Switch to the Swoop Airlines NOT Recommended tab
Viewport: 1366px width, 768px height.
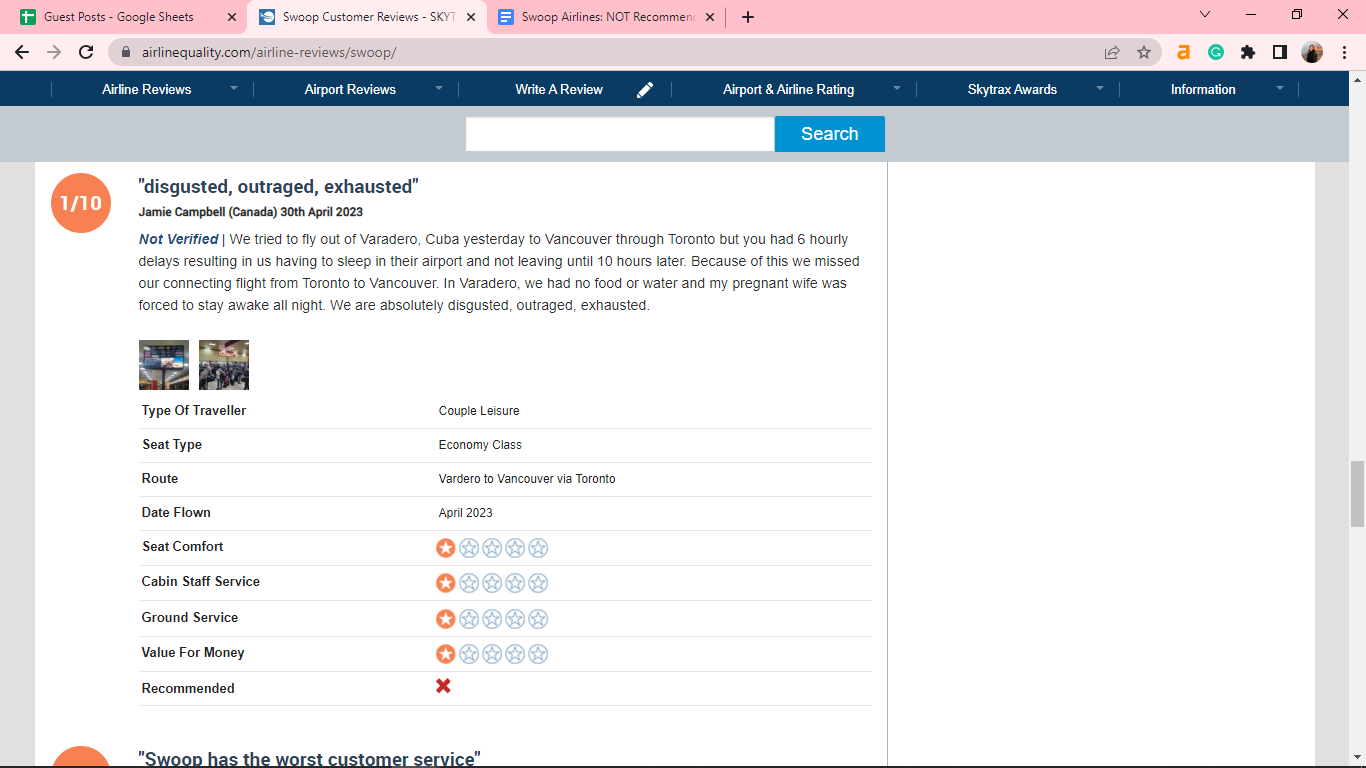[x=607, y=17]
